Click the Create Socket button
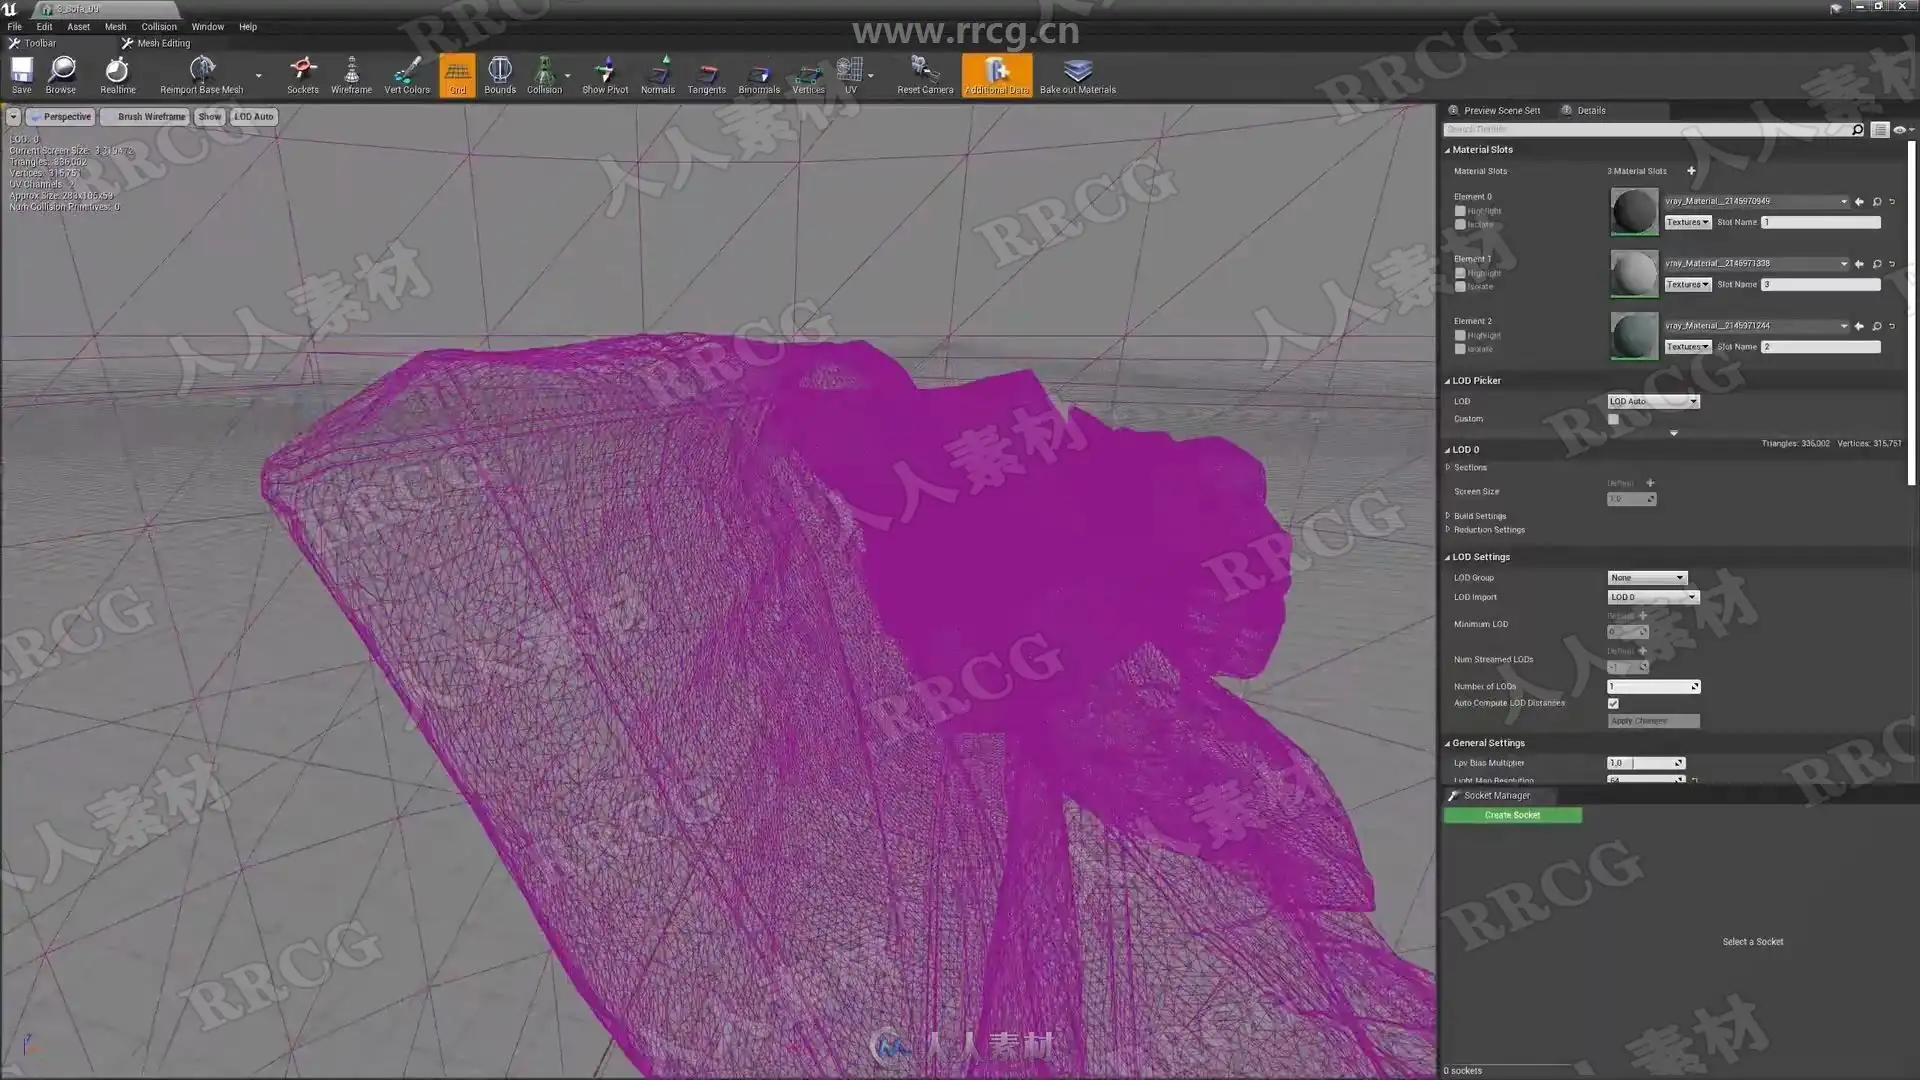 coord(1512,816)
